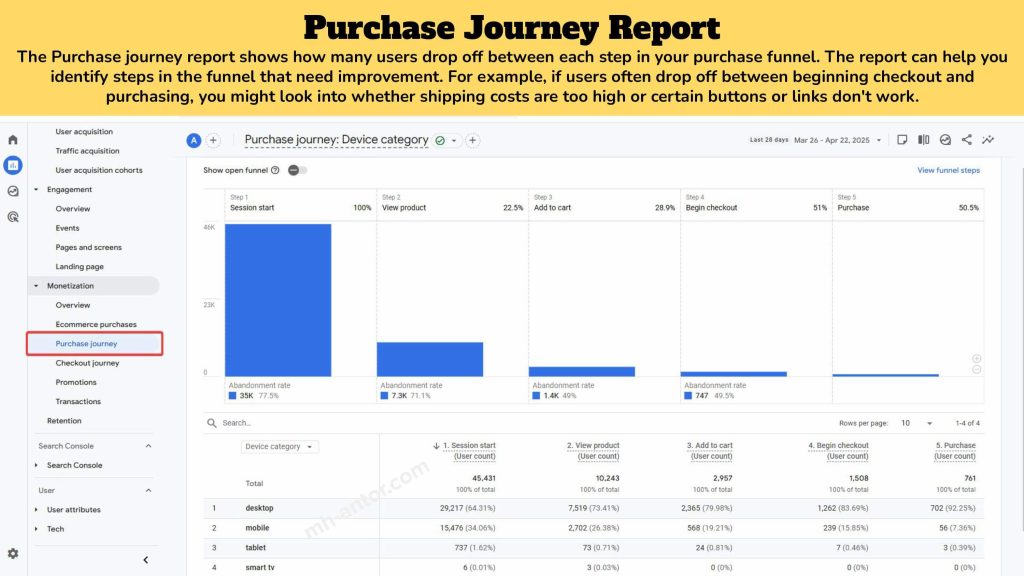This screenshot has height=576, width=1024.
Task: Add a filter with plus after report title
Action: (x=473, y=140)
